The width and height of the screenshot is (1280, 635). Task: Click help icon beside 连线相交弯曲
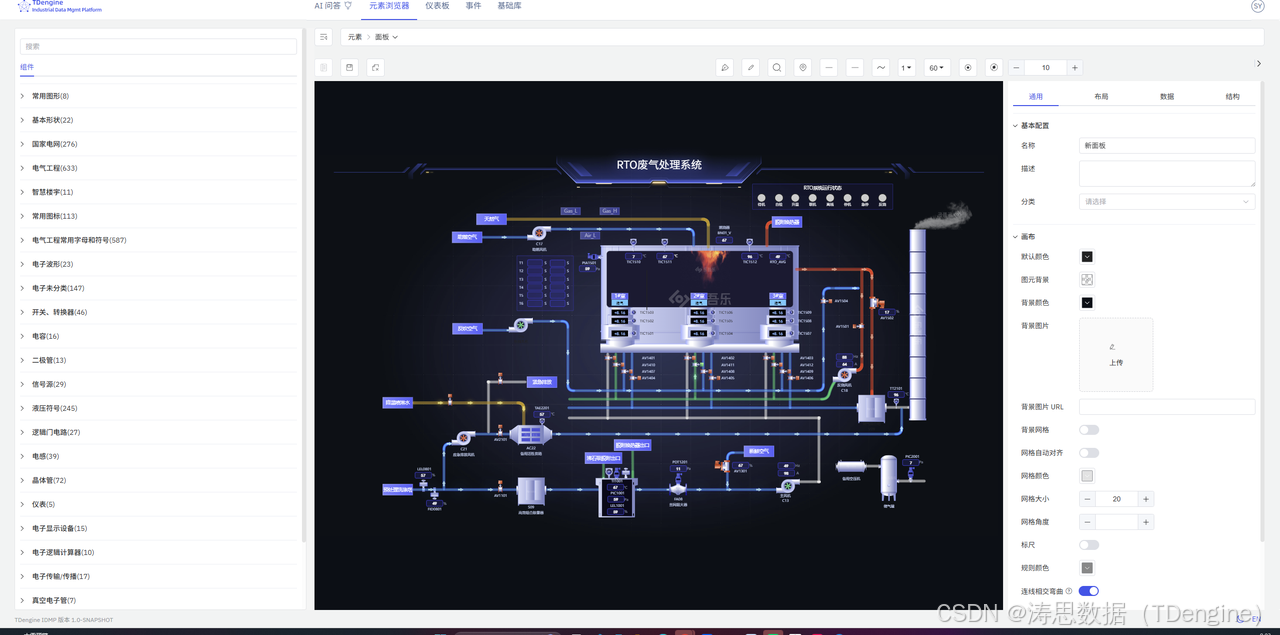[x=1069, y=592]
